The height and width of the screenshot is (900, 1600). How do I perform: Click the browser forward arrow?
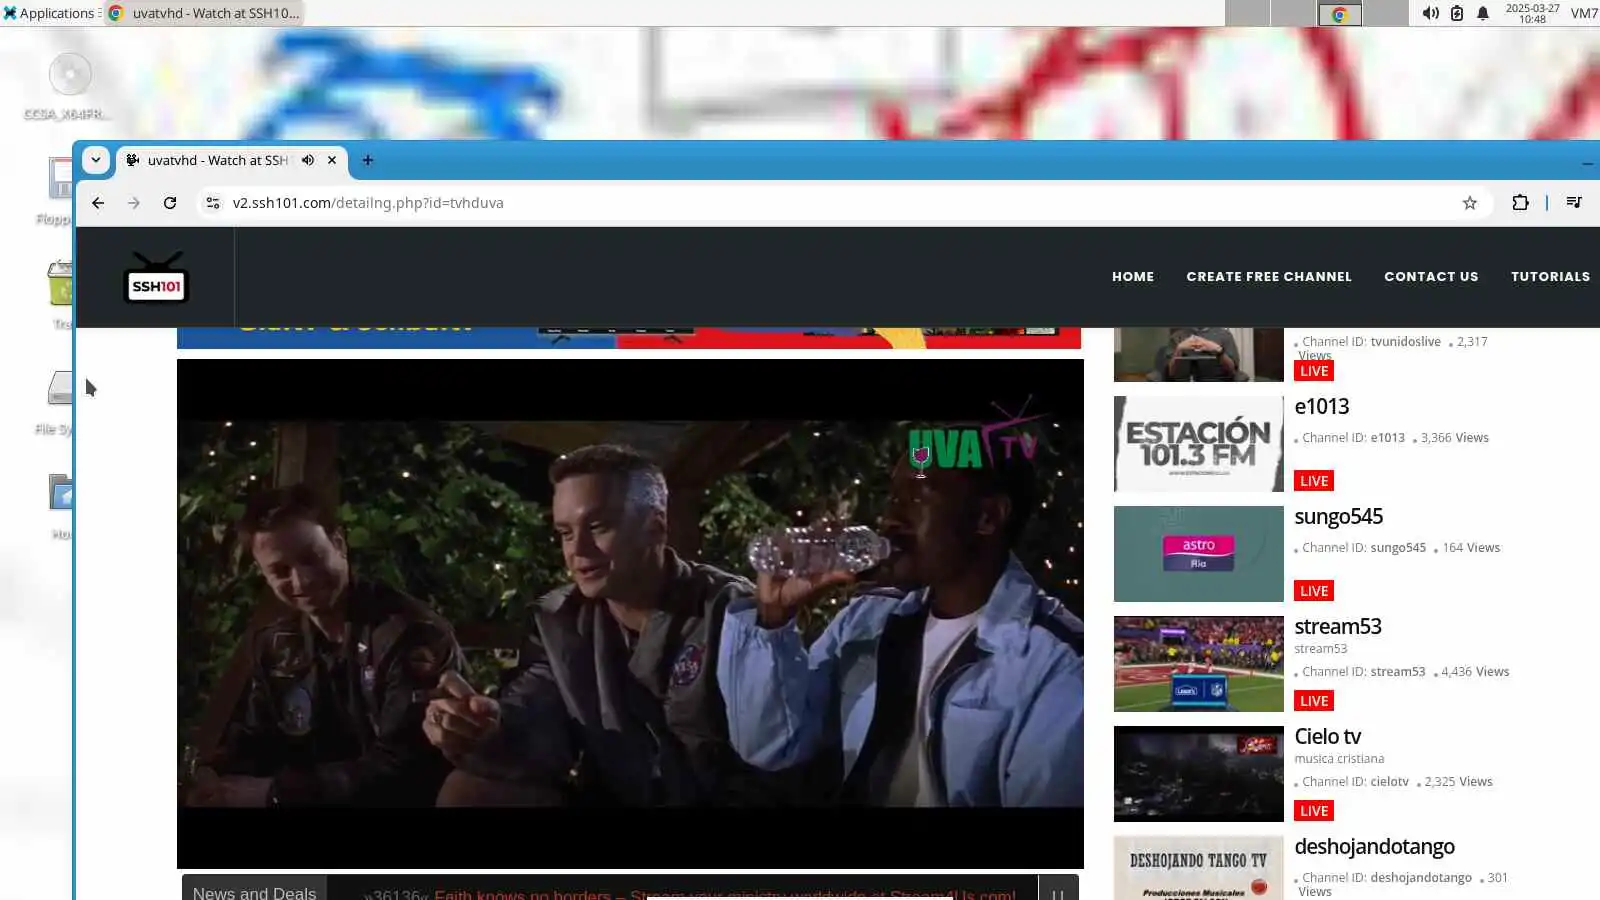[134, 203]
